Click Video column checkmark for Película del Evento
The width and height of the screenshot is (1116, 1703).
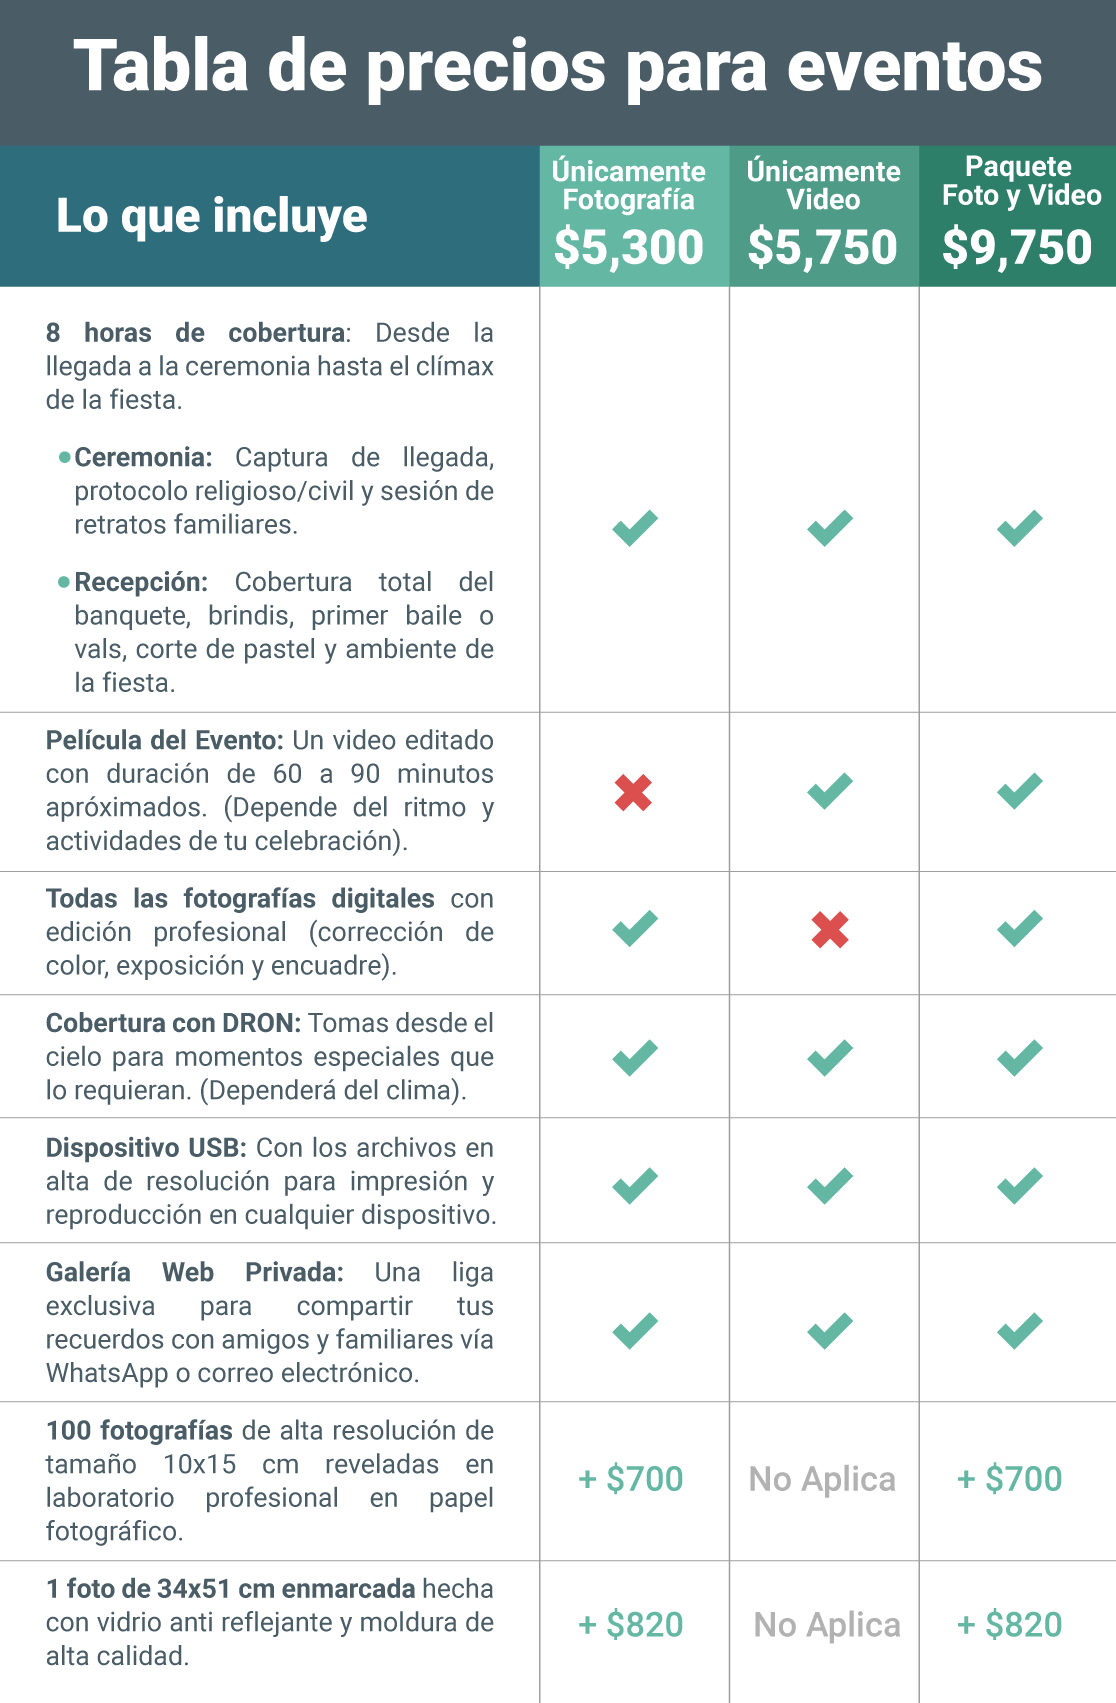pos(830,791)
